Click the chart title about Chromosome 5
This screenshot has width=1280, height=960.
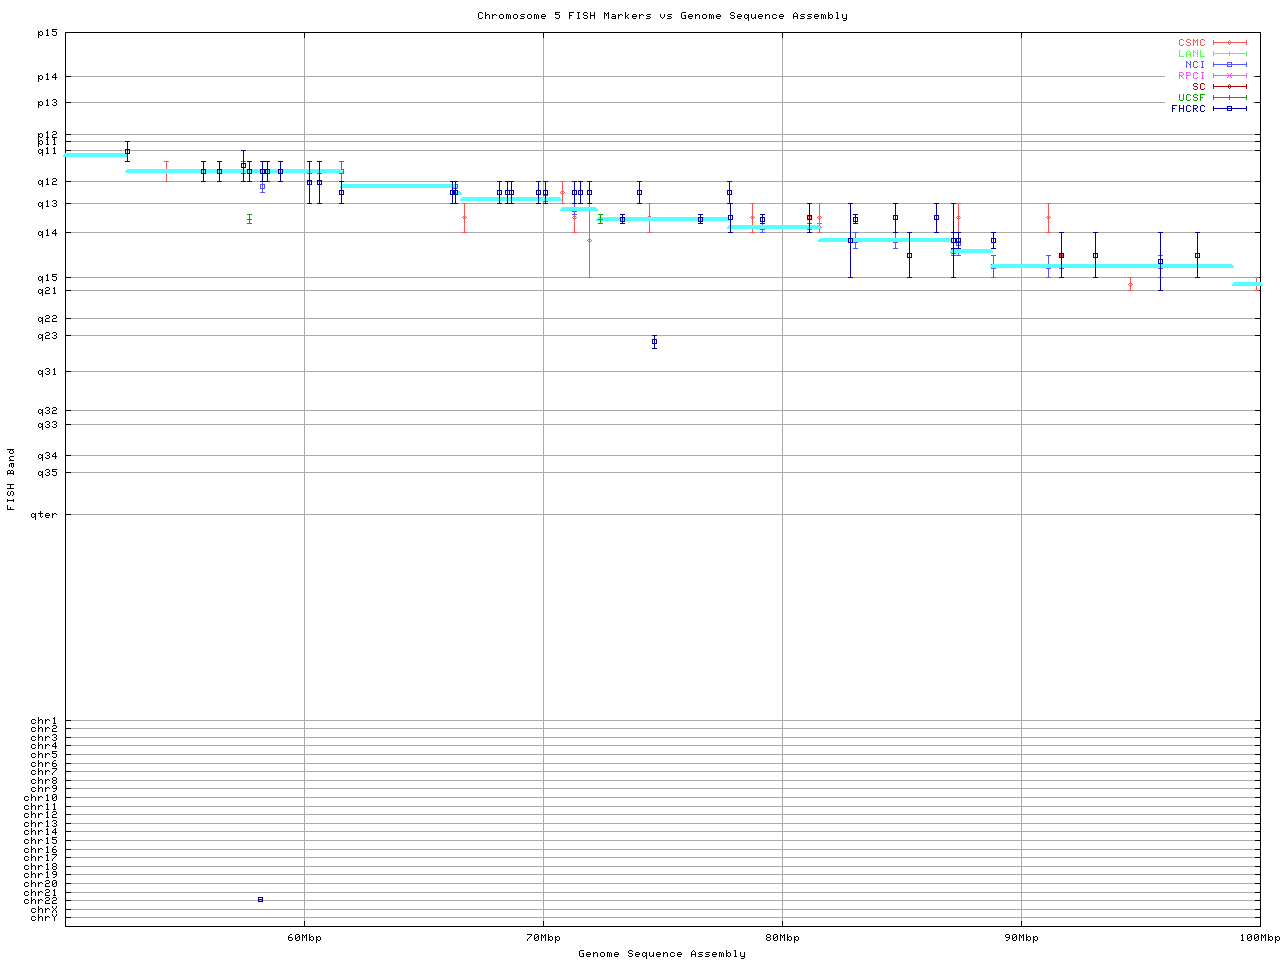coord(662,16)
